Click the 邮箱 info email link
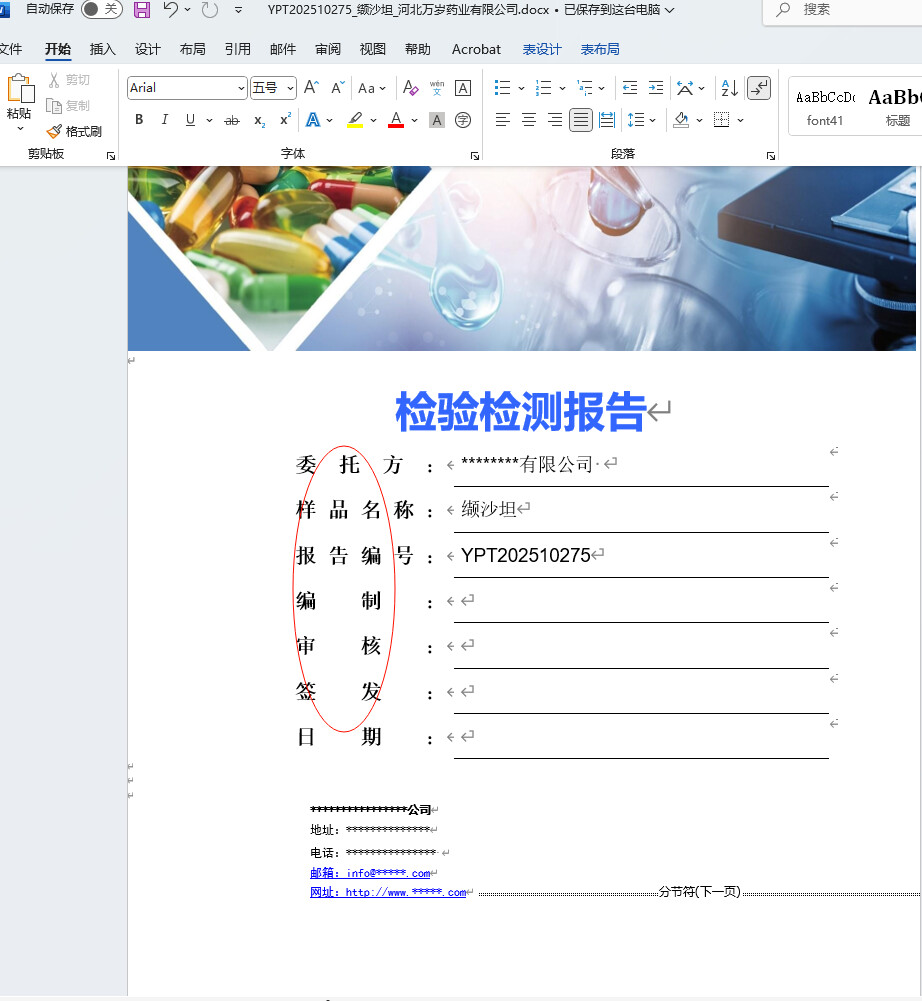Viewport: 922px width, 1001px height. pos(370,873)
